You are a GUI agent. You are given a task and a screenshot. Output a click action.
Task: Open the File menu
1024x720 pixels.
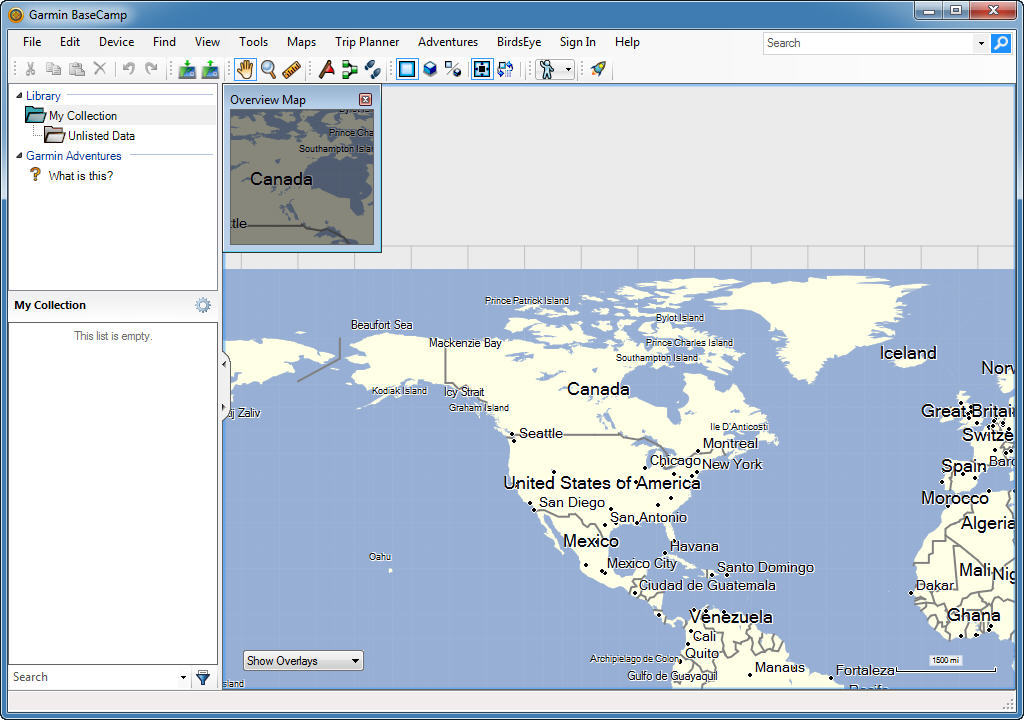(x=32, y=42)
